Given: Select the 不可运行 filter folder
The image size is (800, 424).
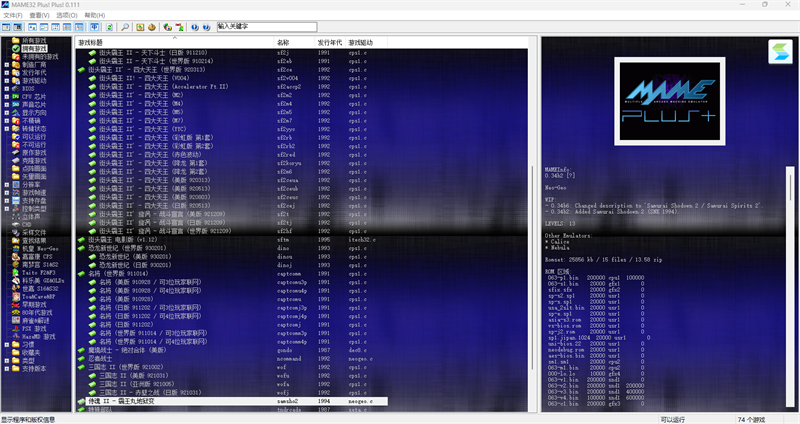Looking at the screenshot, I should click(34, 145).
